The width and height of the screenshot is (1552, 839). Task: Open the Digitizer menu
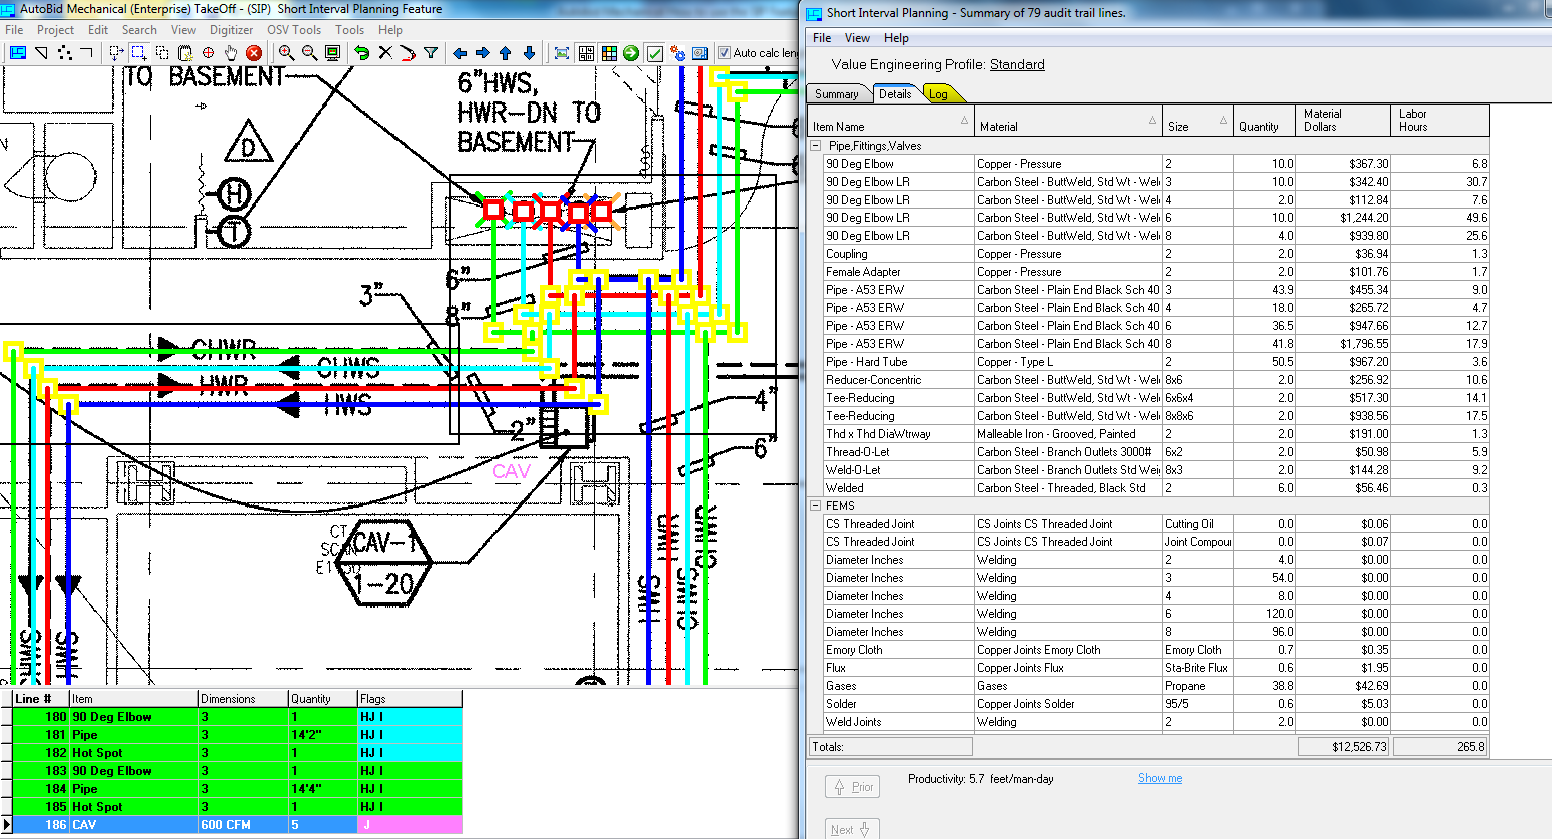coord(231,30)
